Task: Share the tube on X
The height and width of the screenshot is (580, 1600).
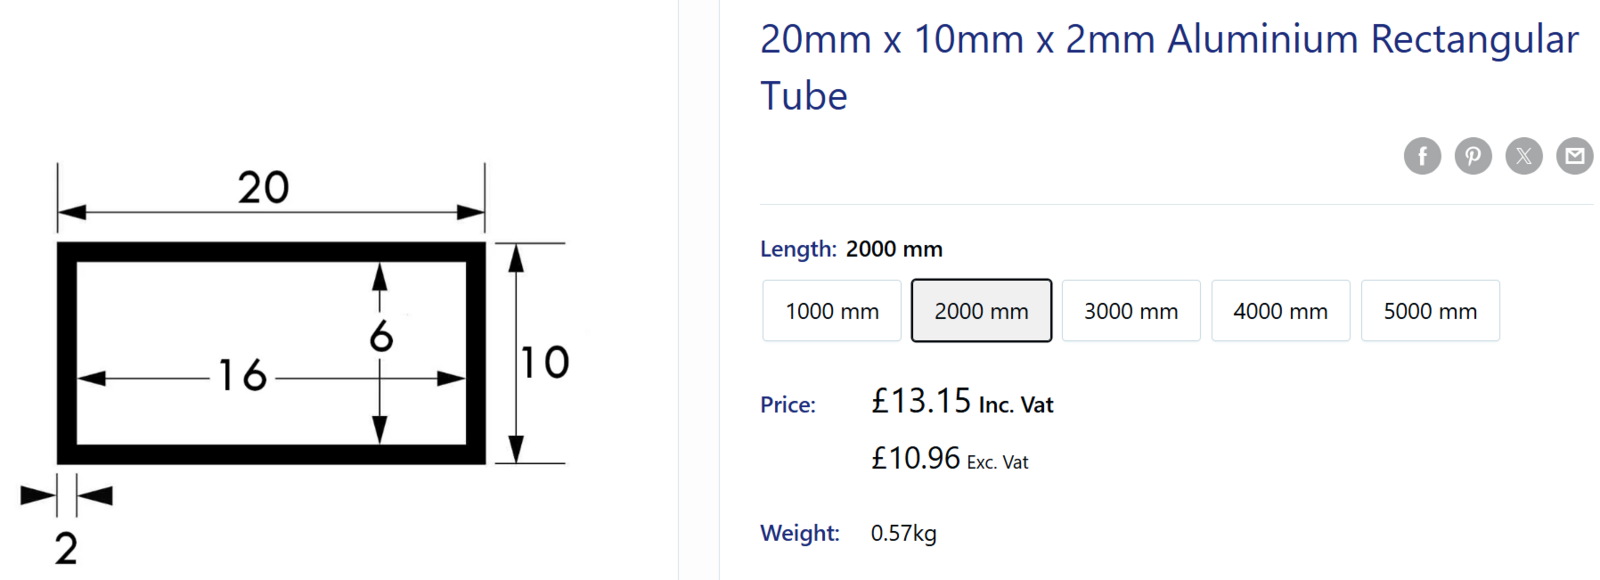Action: (x=1524, y=156)
